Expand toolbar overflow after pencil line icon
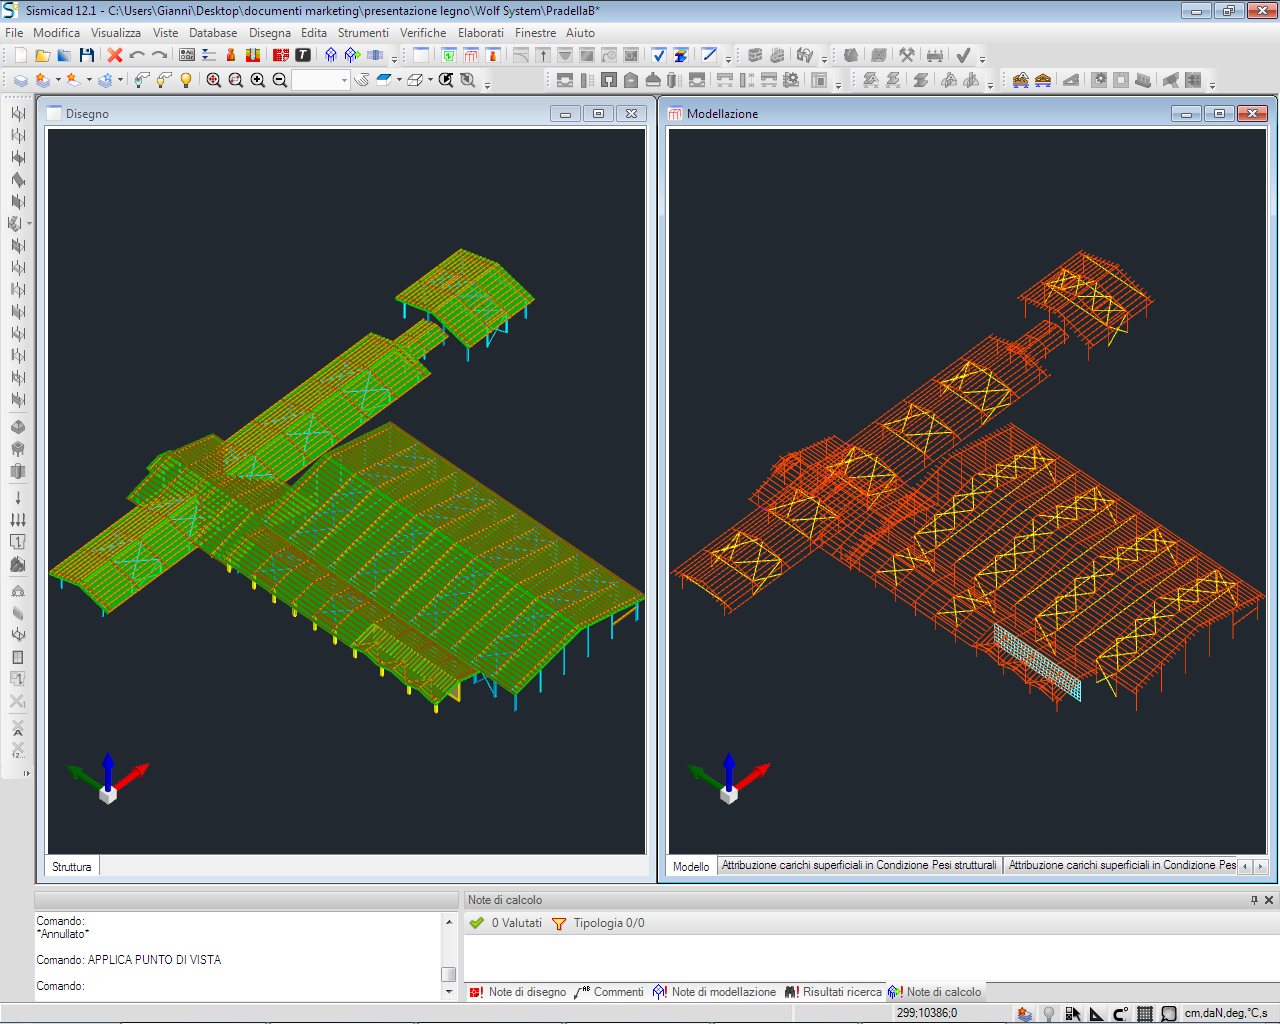Image resolution: width=1280 pixels, height=1024 pixels. [x=728, y=58]
